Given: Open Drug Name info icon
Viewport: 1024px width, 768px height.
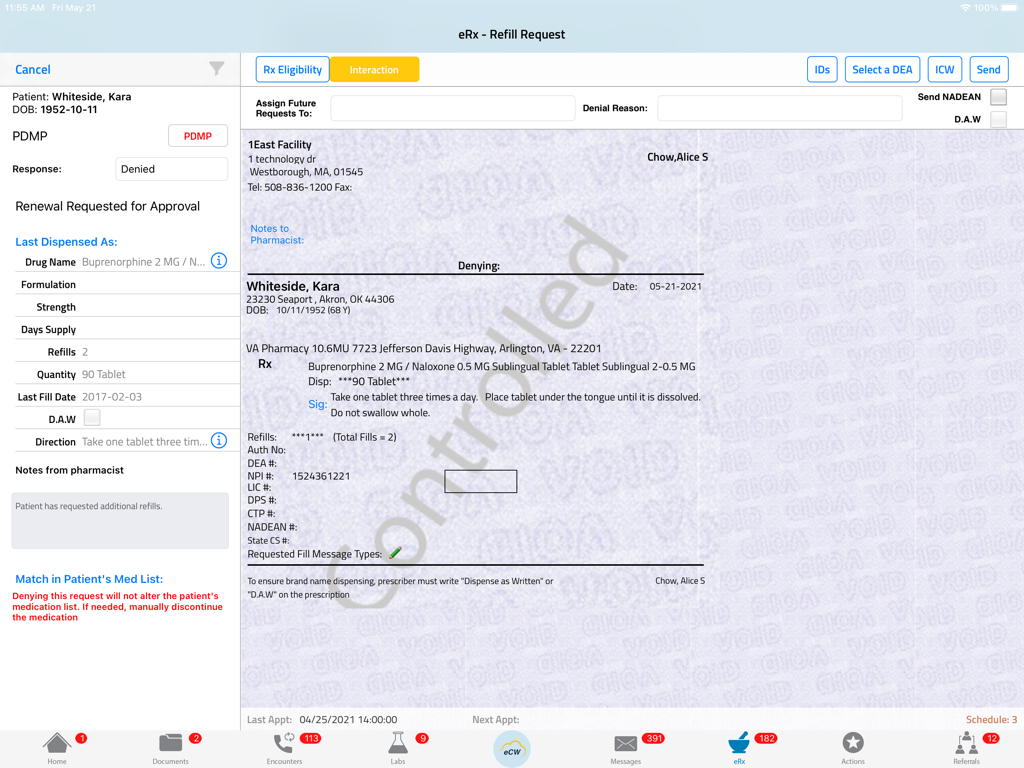Looking at the screenshot, I should click(x=219, y=261).
